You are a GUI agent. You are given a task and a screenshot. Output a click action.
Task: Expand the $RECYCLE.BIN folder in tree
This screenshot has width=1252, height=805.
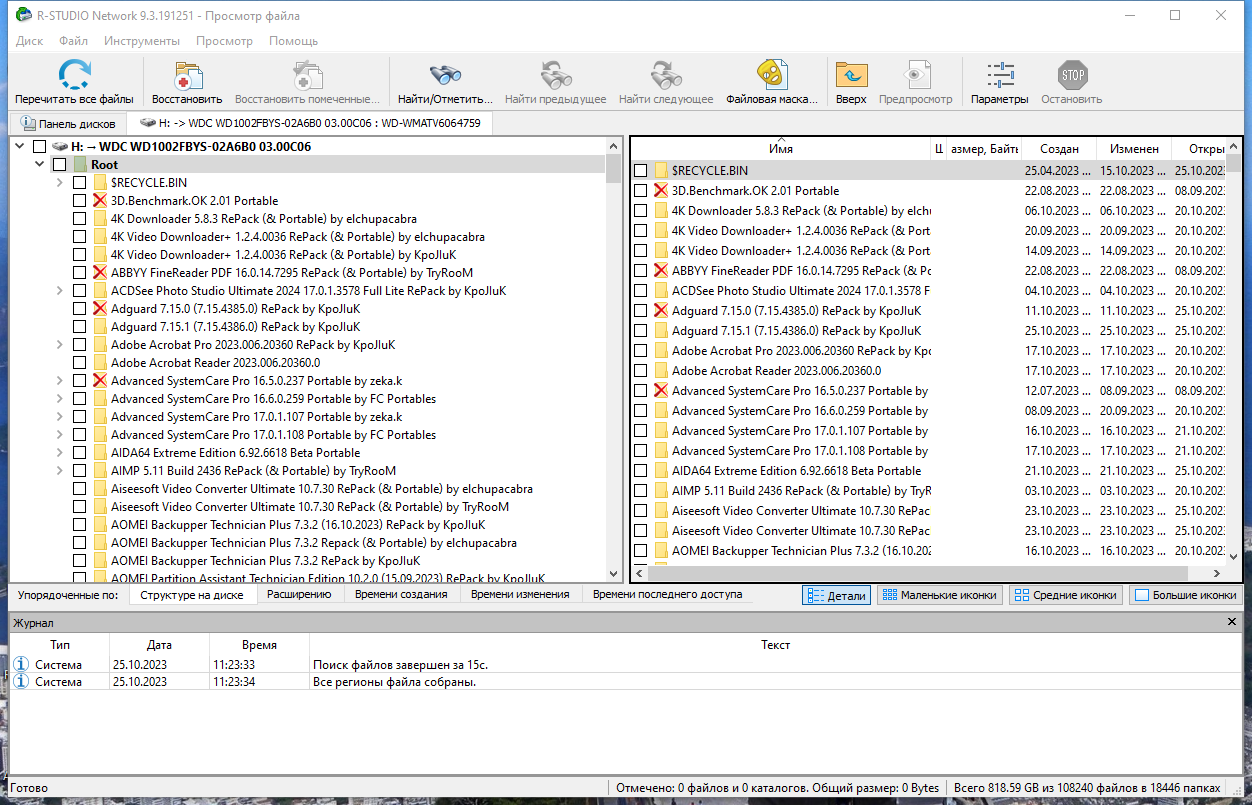(59, 183)
